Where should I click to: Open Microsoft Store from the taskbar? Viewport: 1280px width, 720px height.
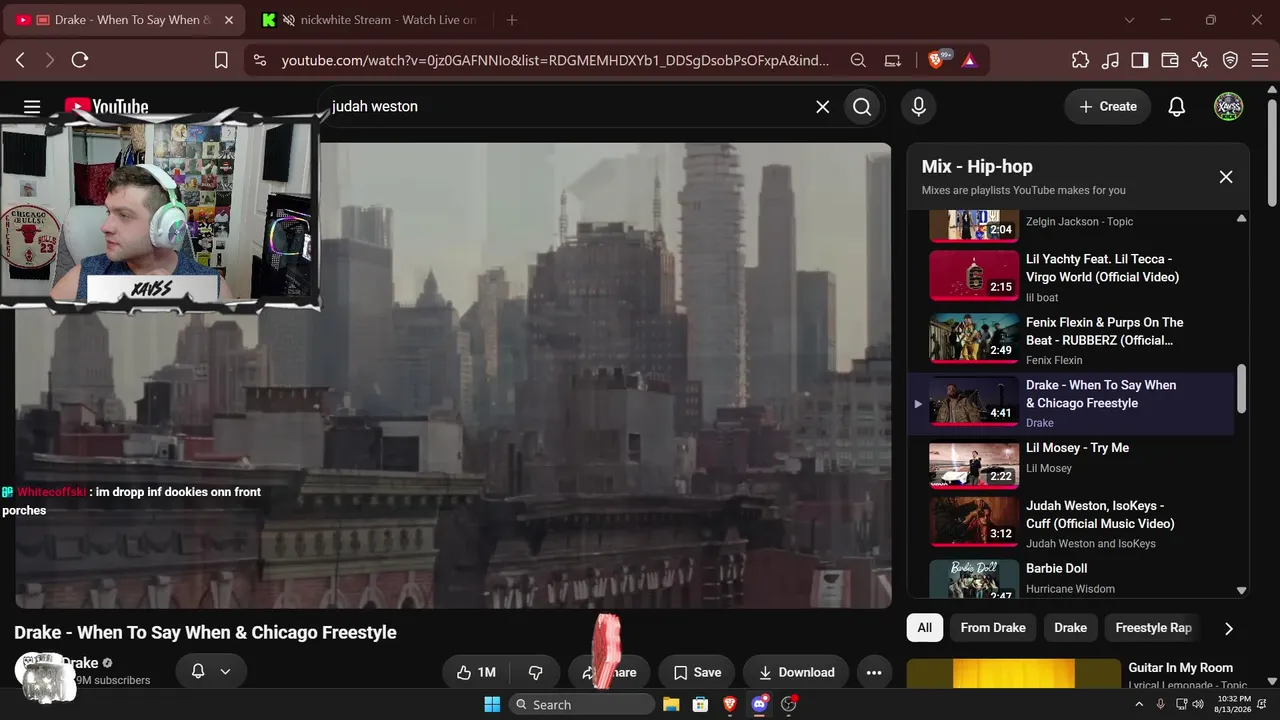tap(701, 705)
